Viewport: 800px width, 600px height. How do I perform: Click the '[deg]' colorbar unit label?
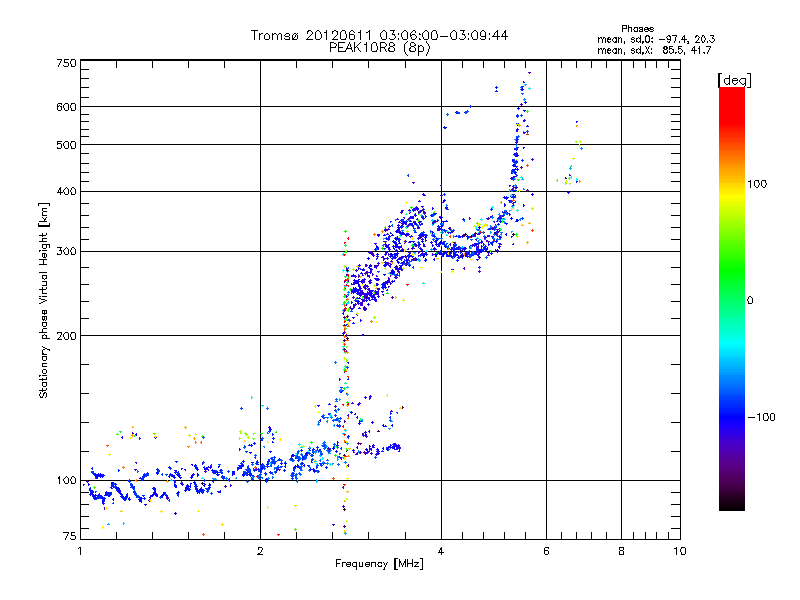[734, 80]
